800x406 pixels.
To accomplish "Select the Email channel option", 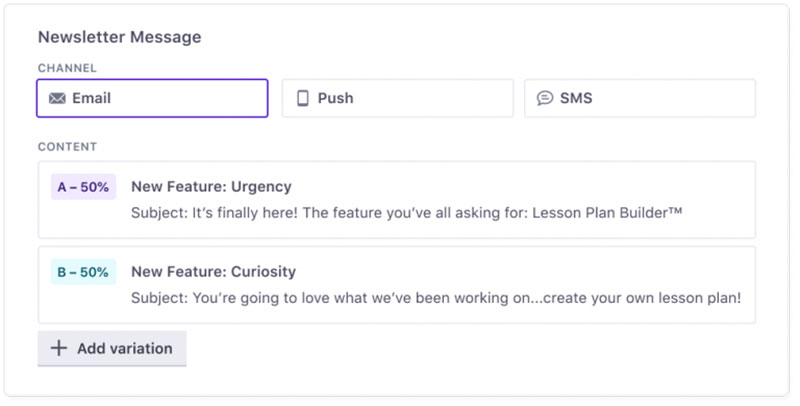I will coord(152,98).
